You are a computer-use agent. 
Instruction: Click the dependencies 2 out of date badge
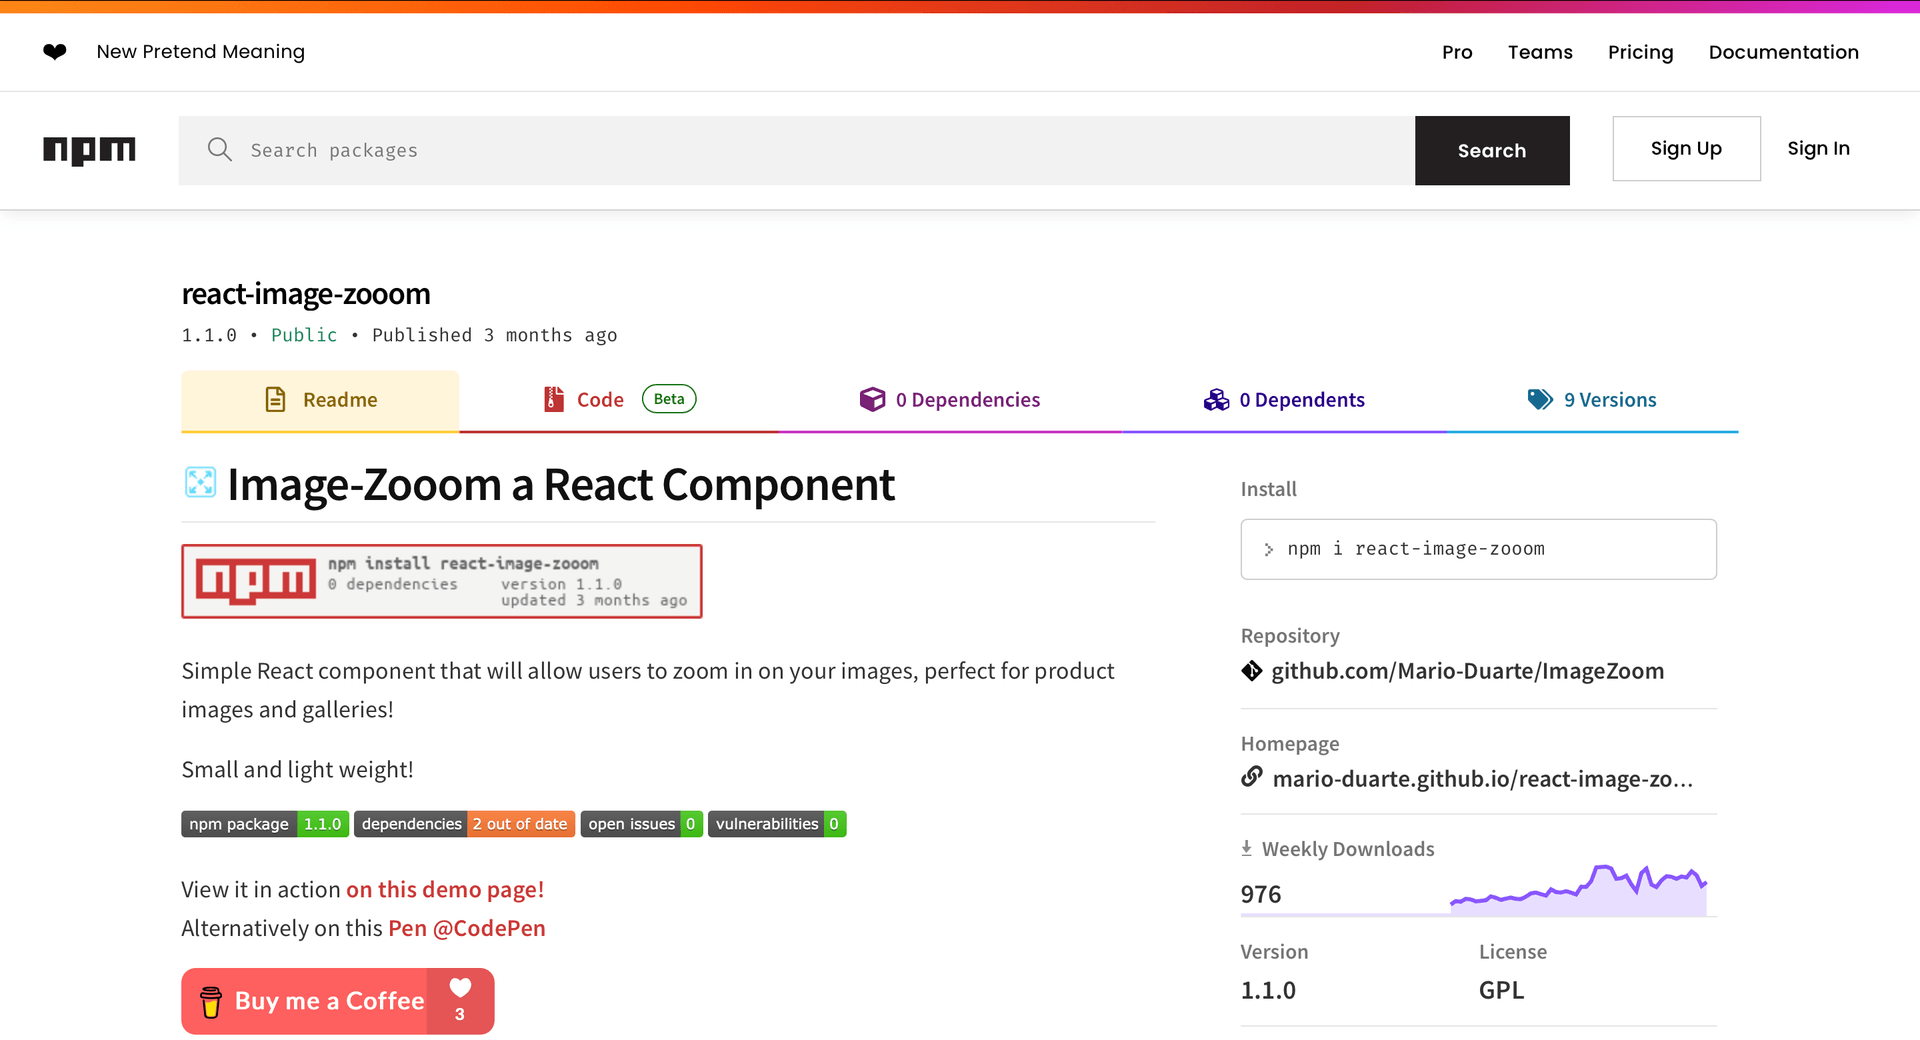(464, 824)
